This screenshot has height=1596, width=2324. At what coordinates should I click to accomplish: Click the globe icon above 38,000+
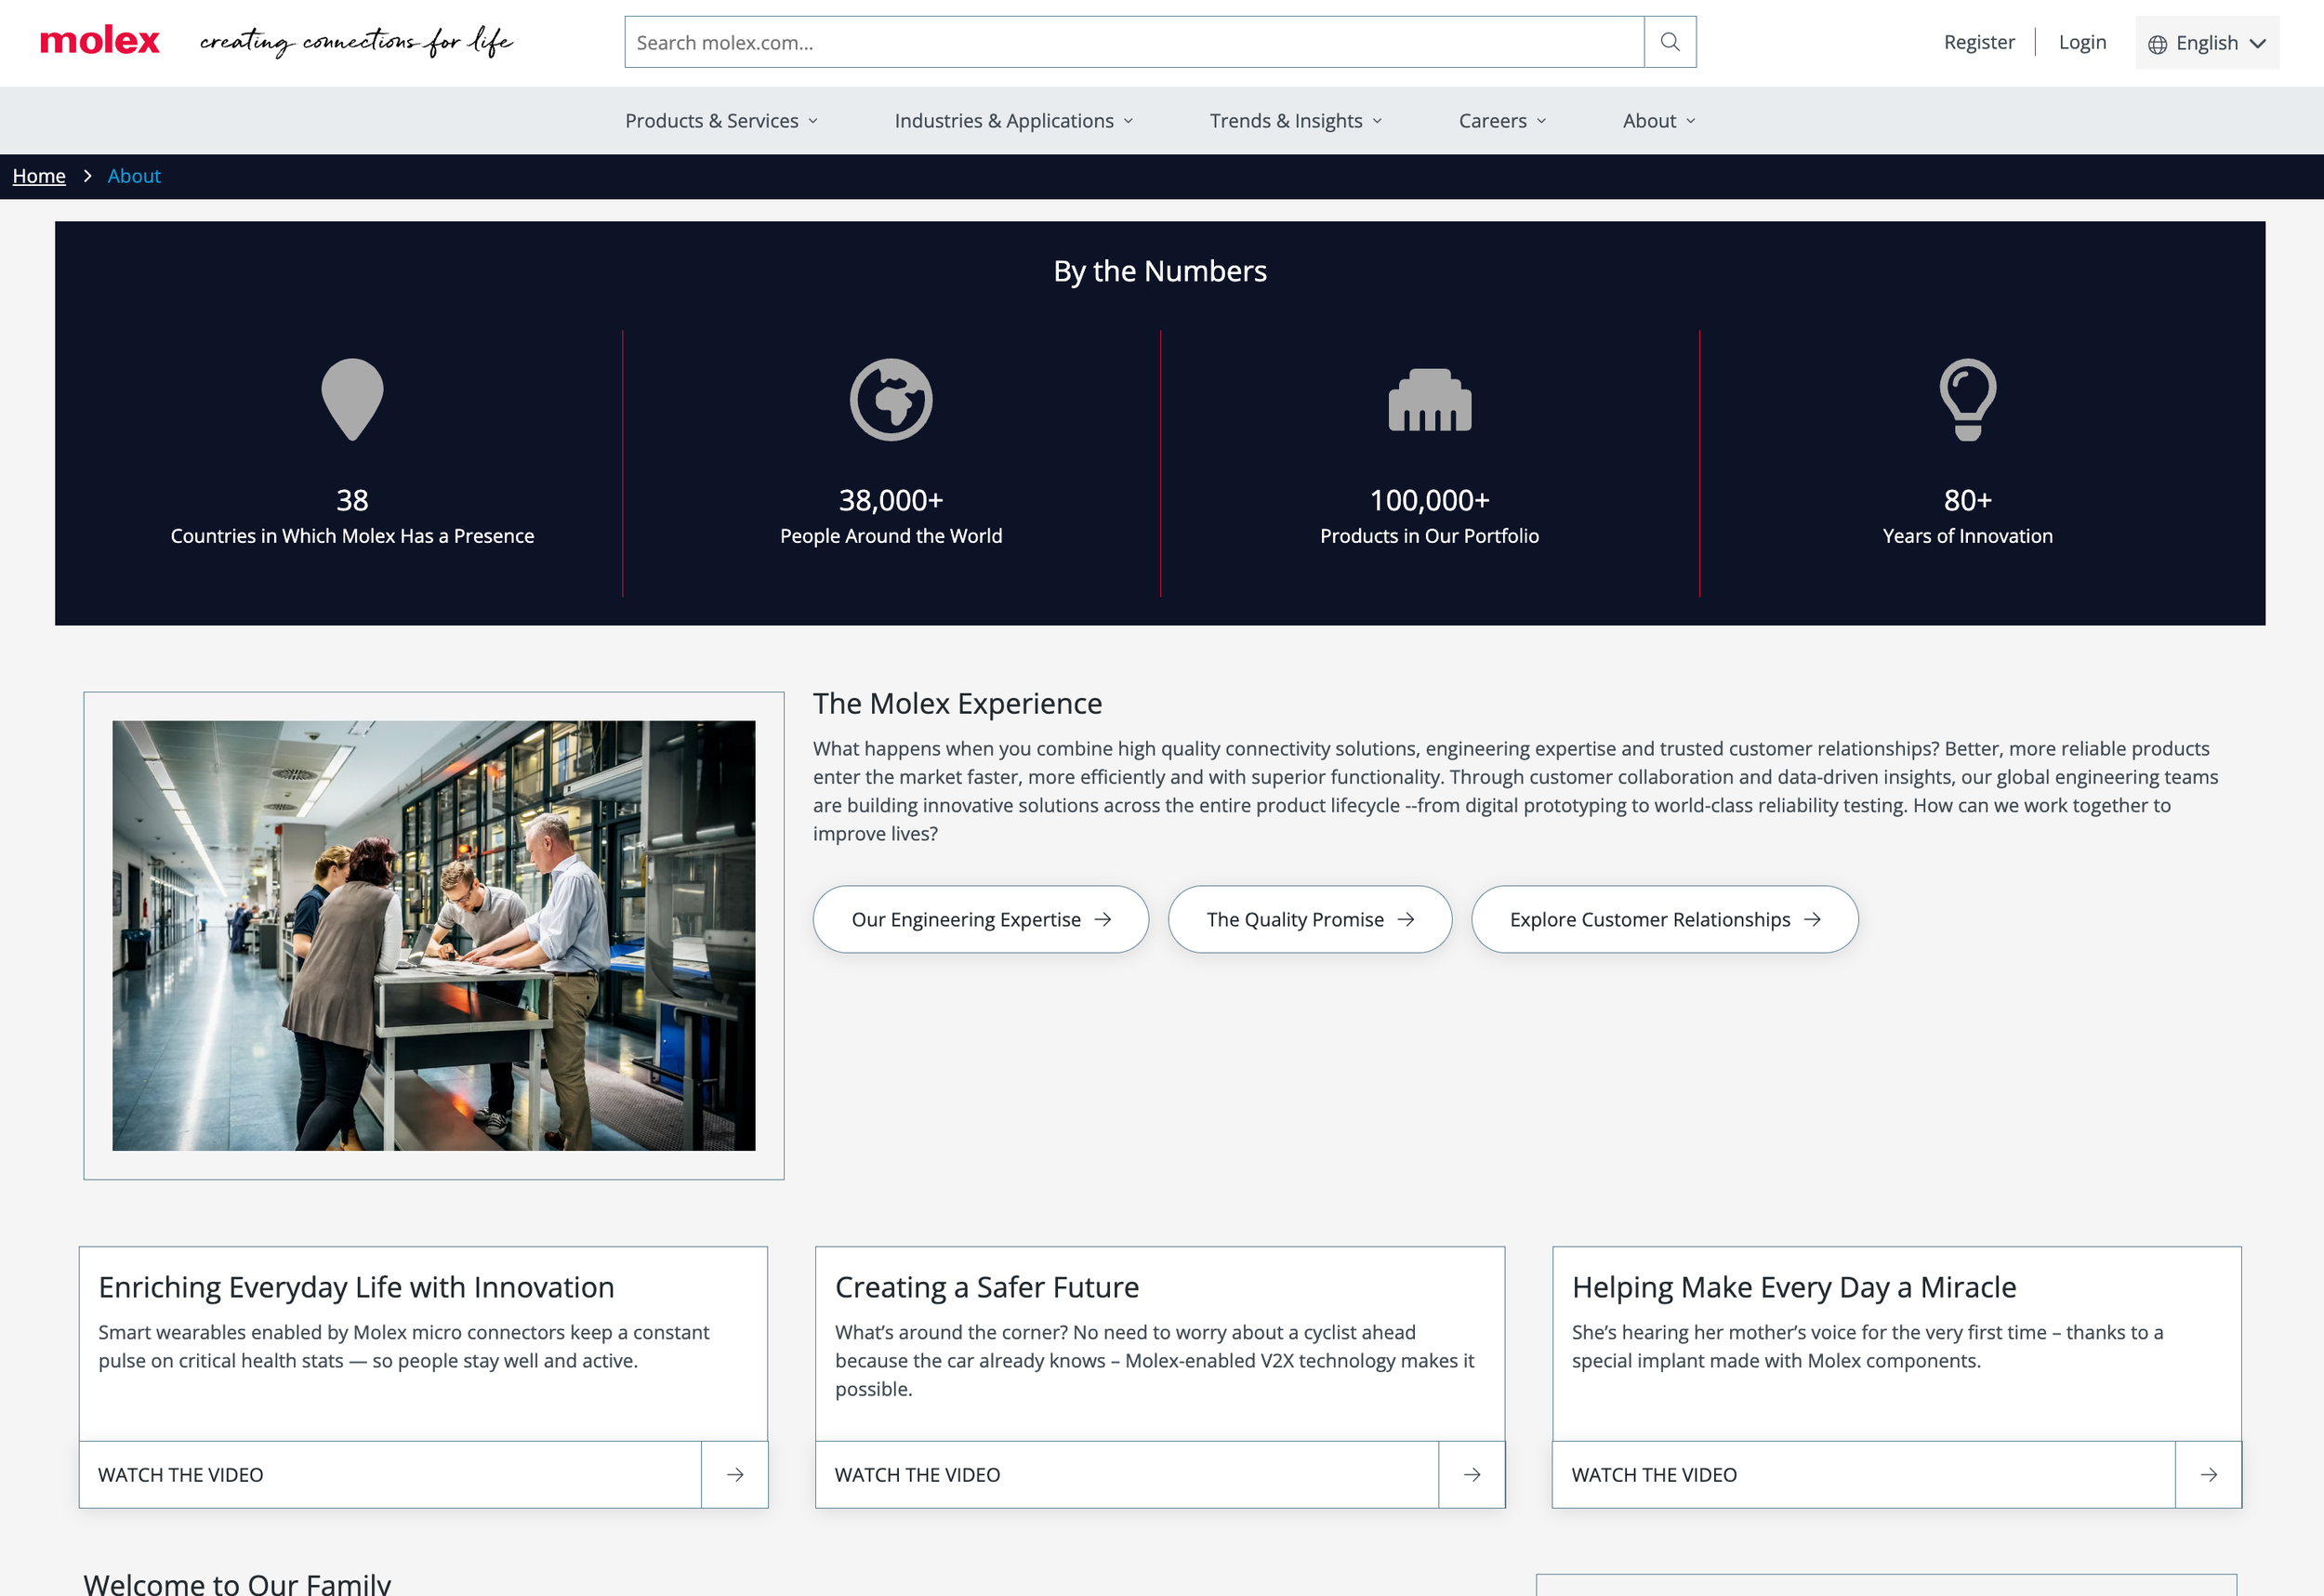tap(891, 399)
